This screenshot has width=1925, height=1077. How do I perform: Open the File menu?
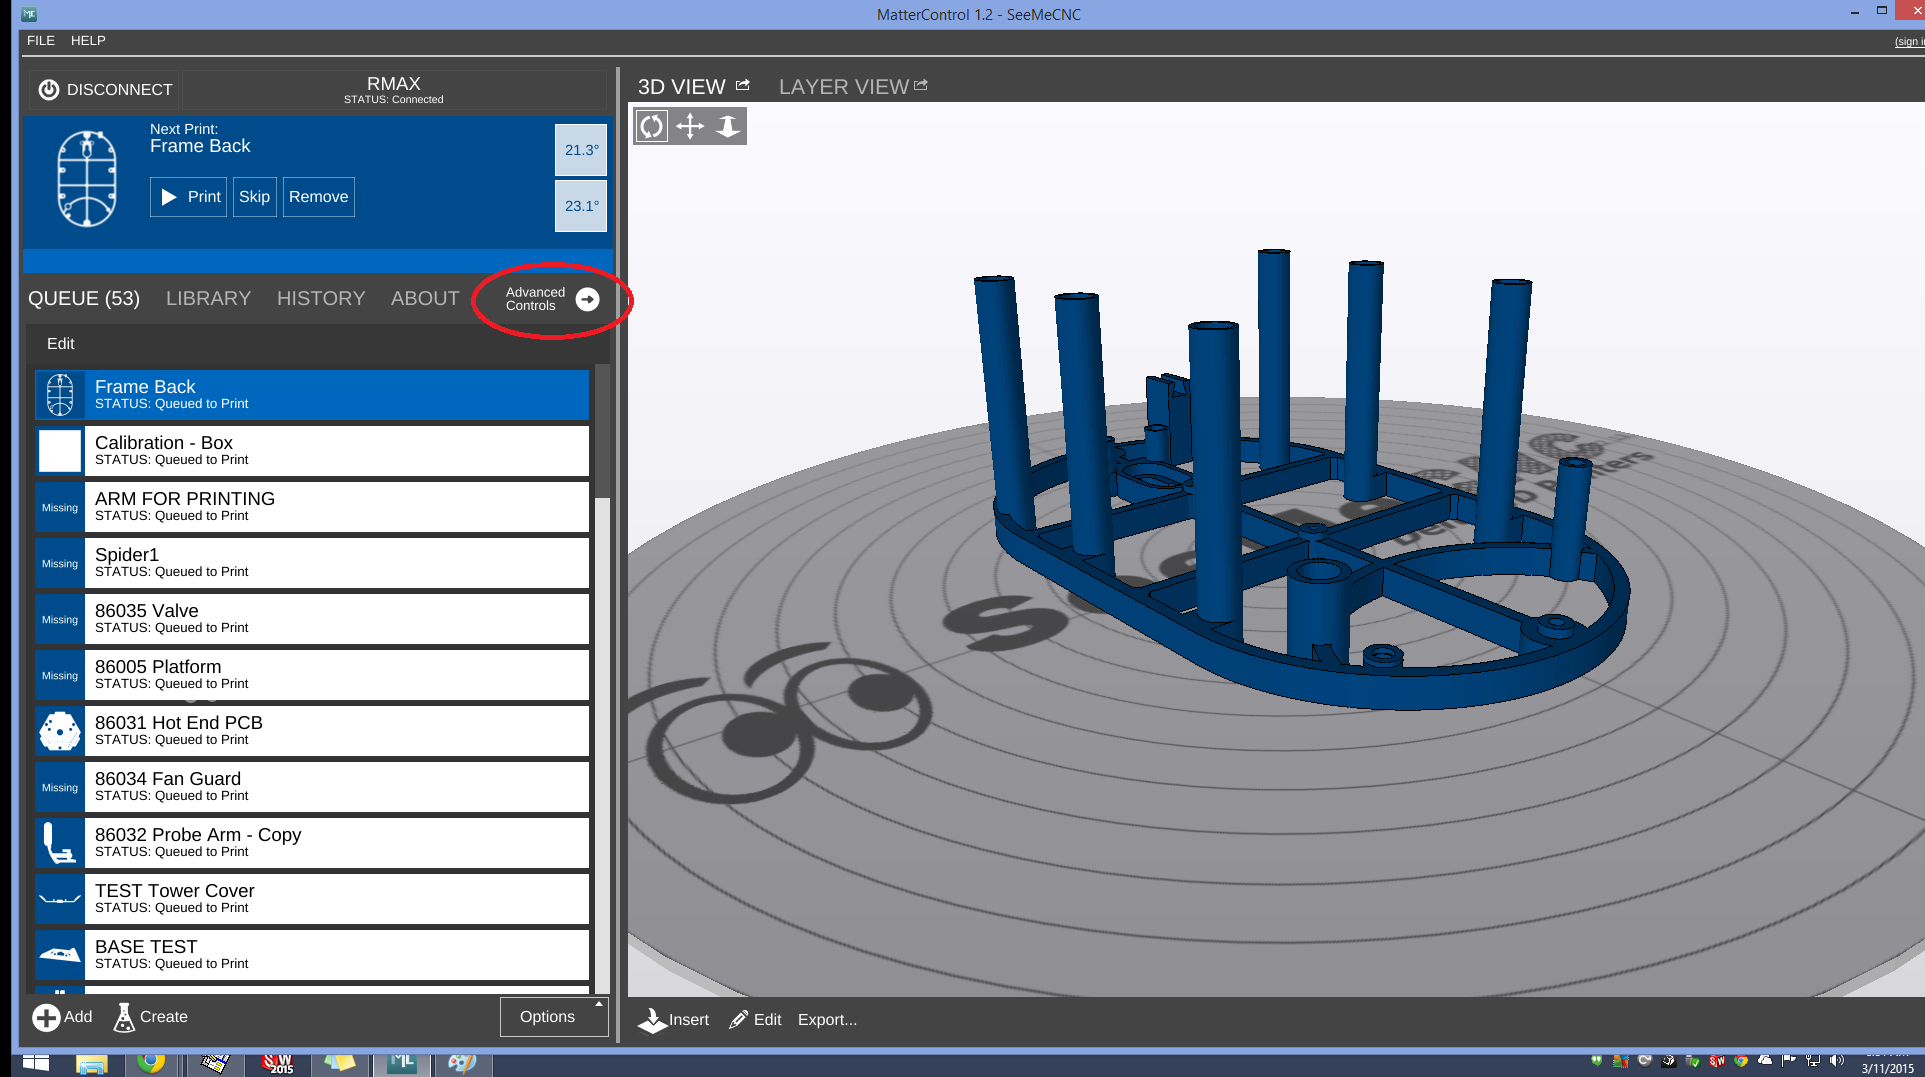click(41, 41)
